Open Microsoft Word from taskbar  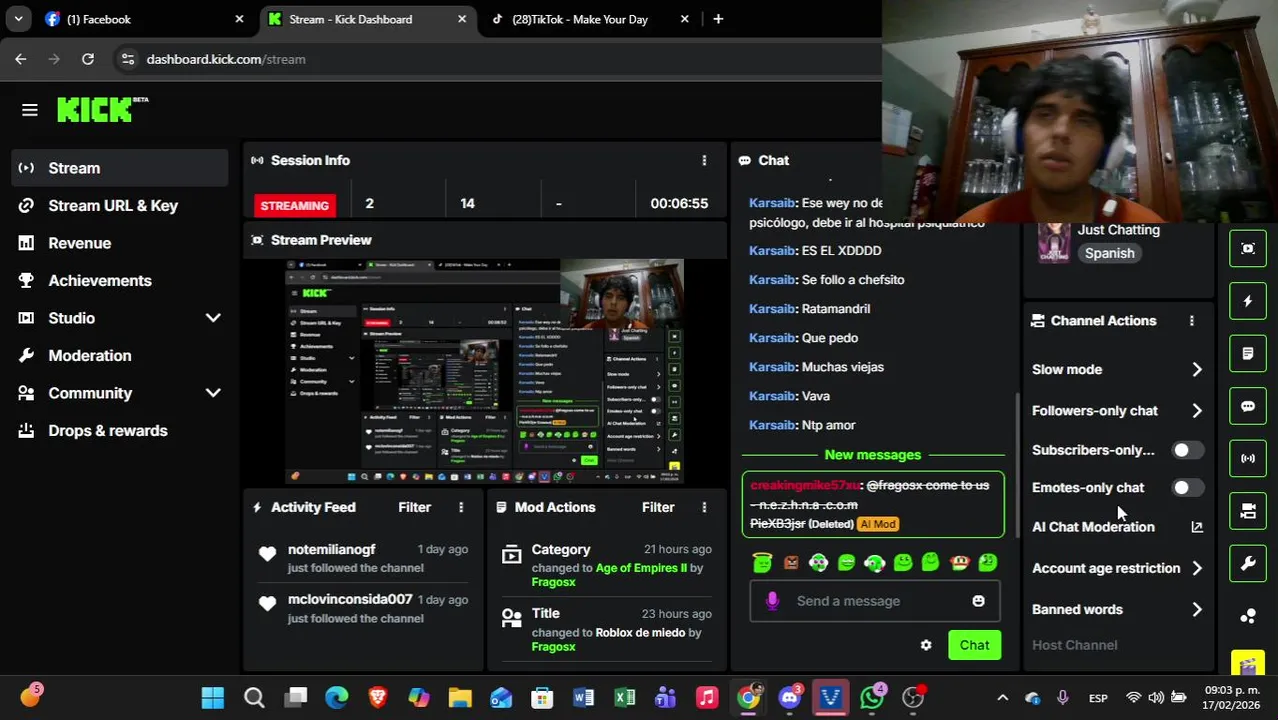[x=584, y=697]
